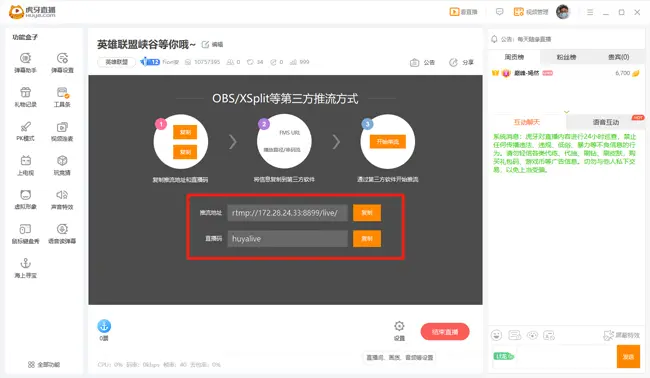Open the hamburger main menu

[x=590, y=12]
